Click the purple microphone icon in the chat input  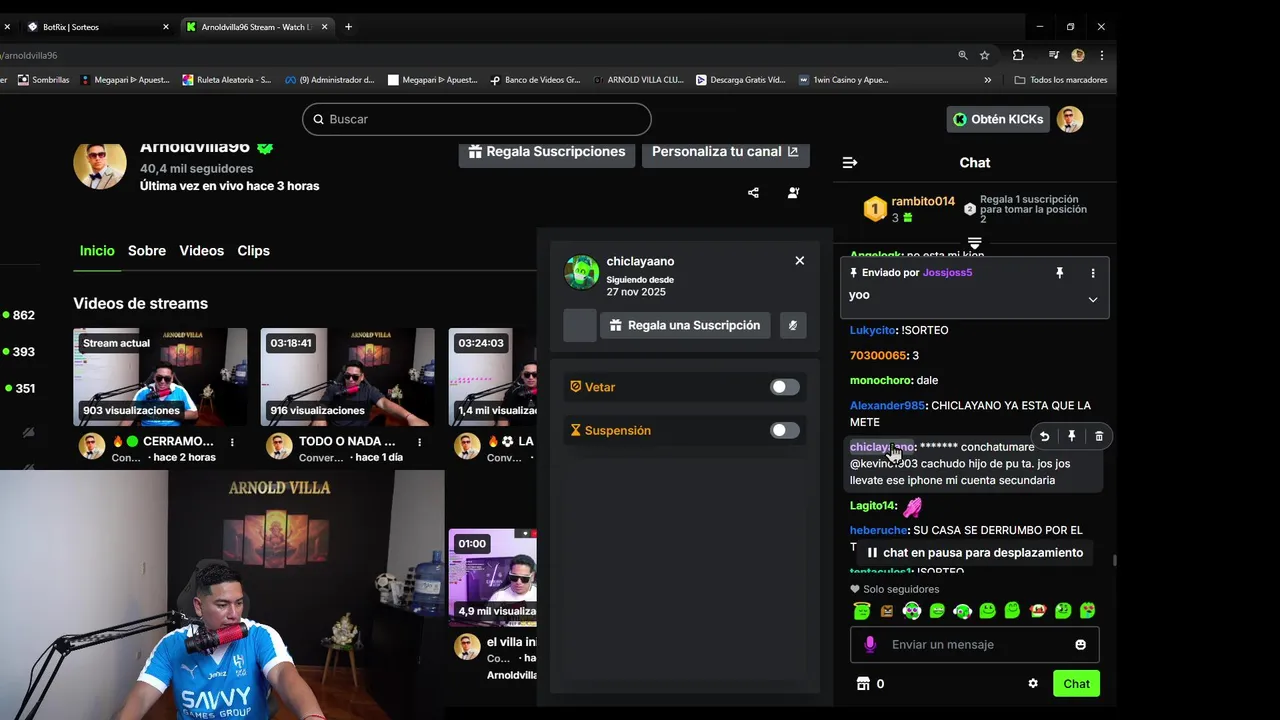click(870, 645)
